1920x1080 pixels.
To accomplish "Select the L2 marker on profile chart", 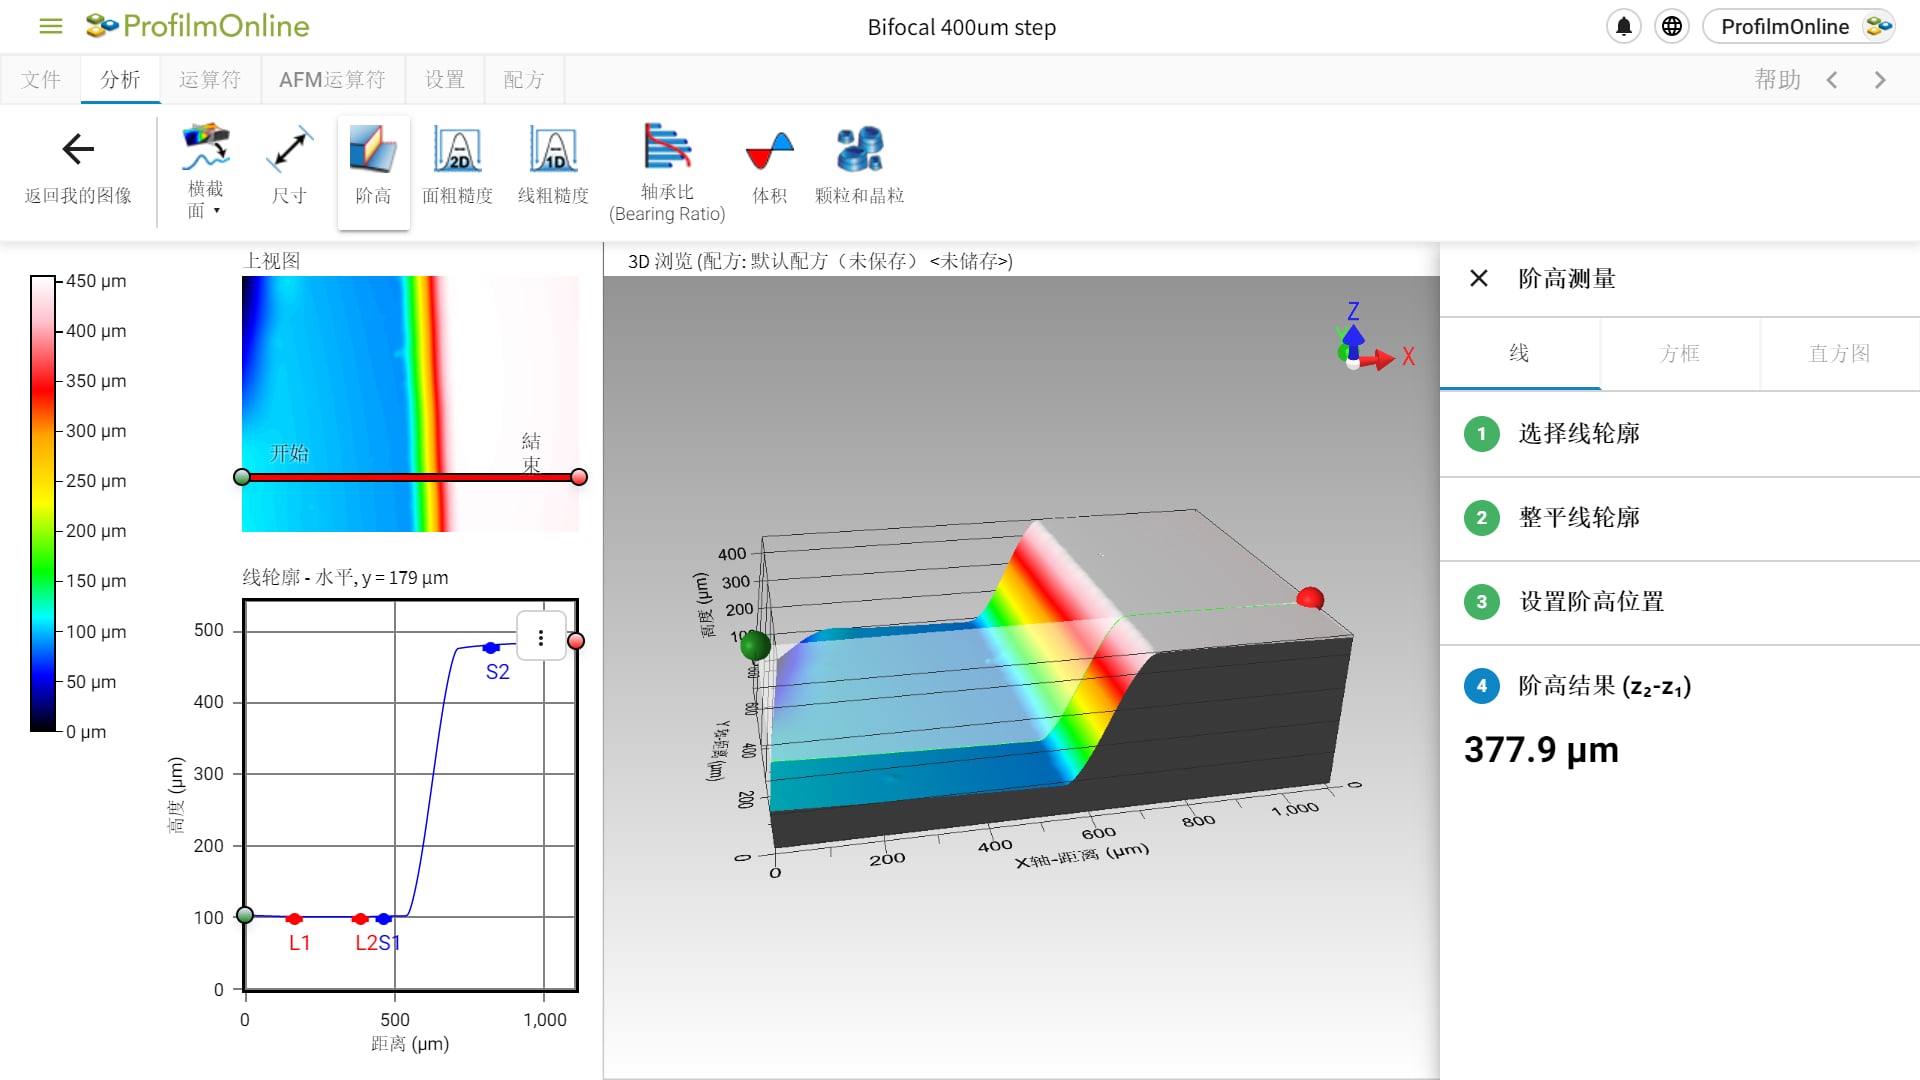I will point(360,918).
